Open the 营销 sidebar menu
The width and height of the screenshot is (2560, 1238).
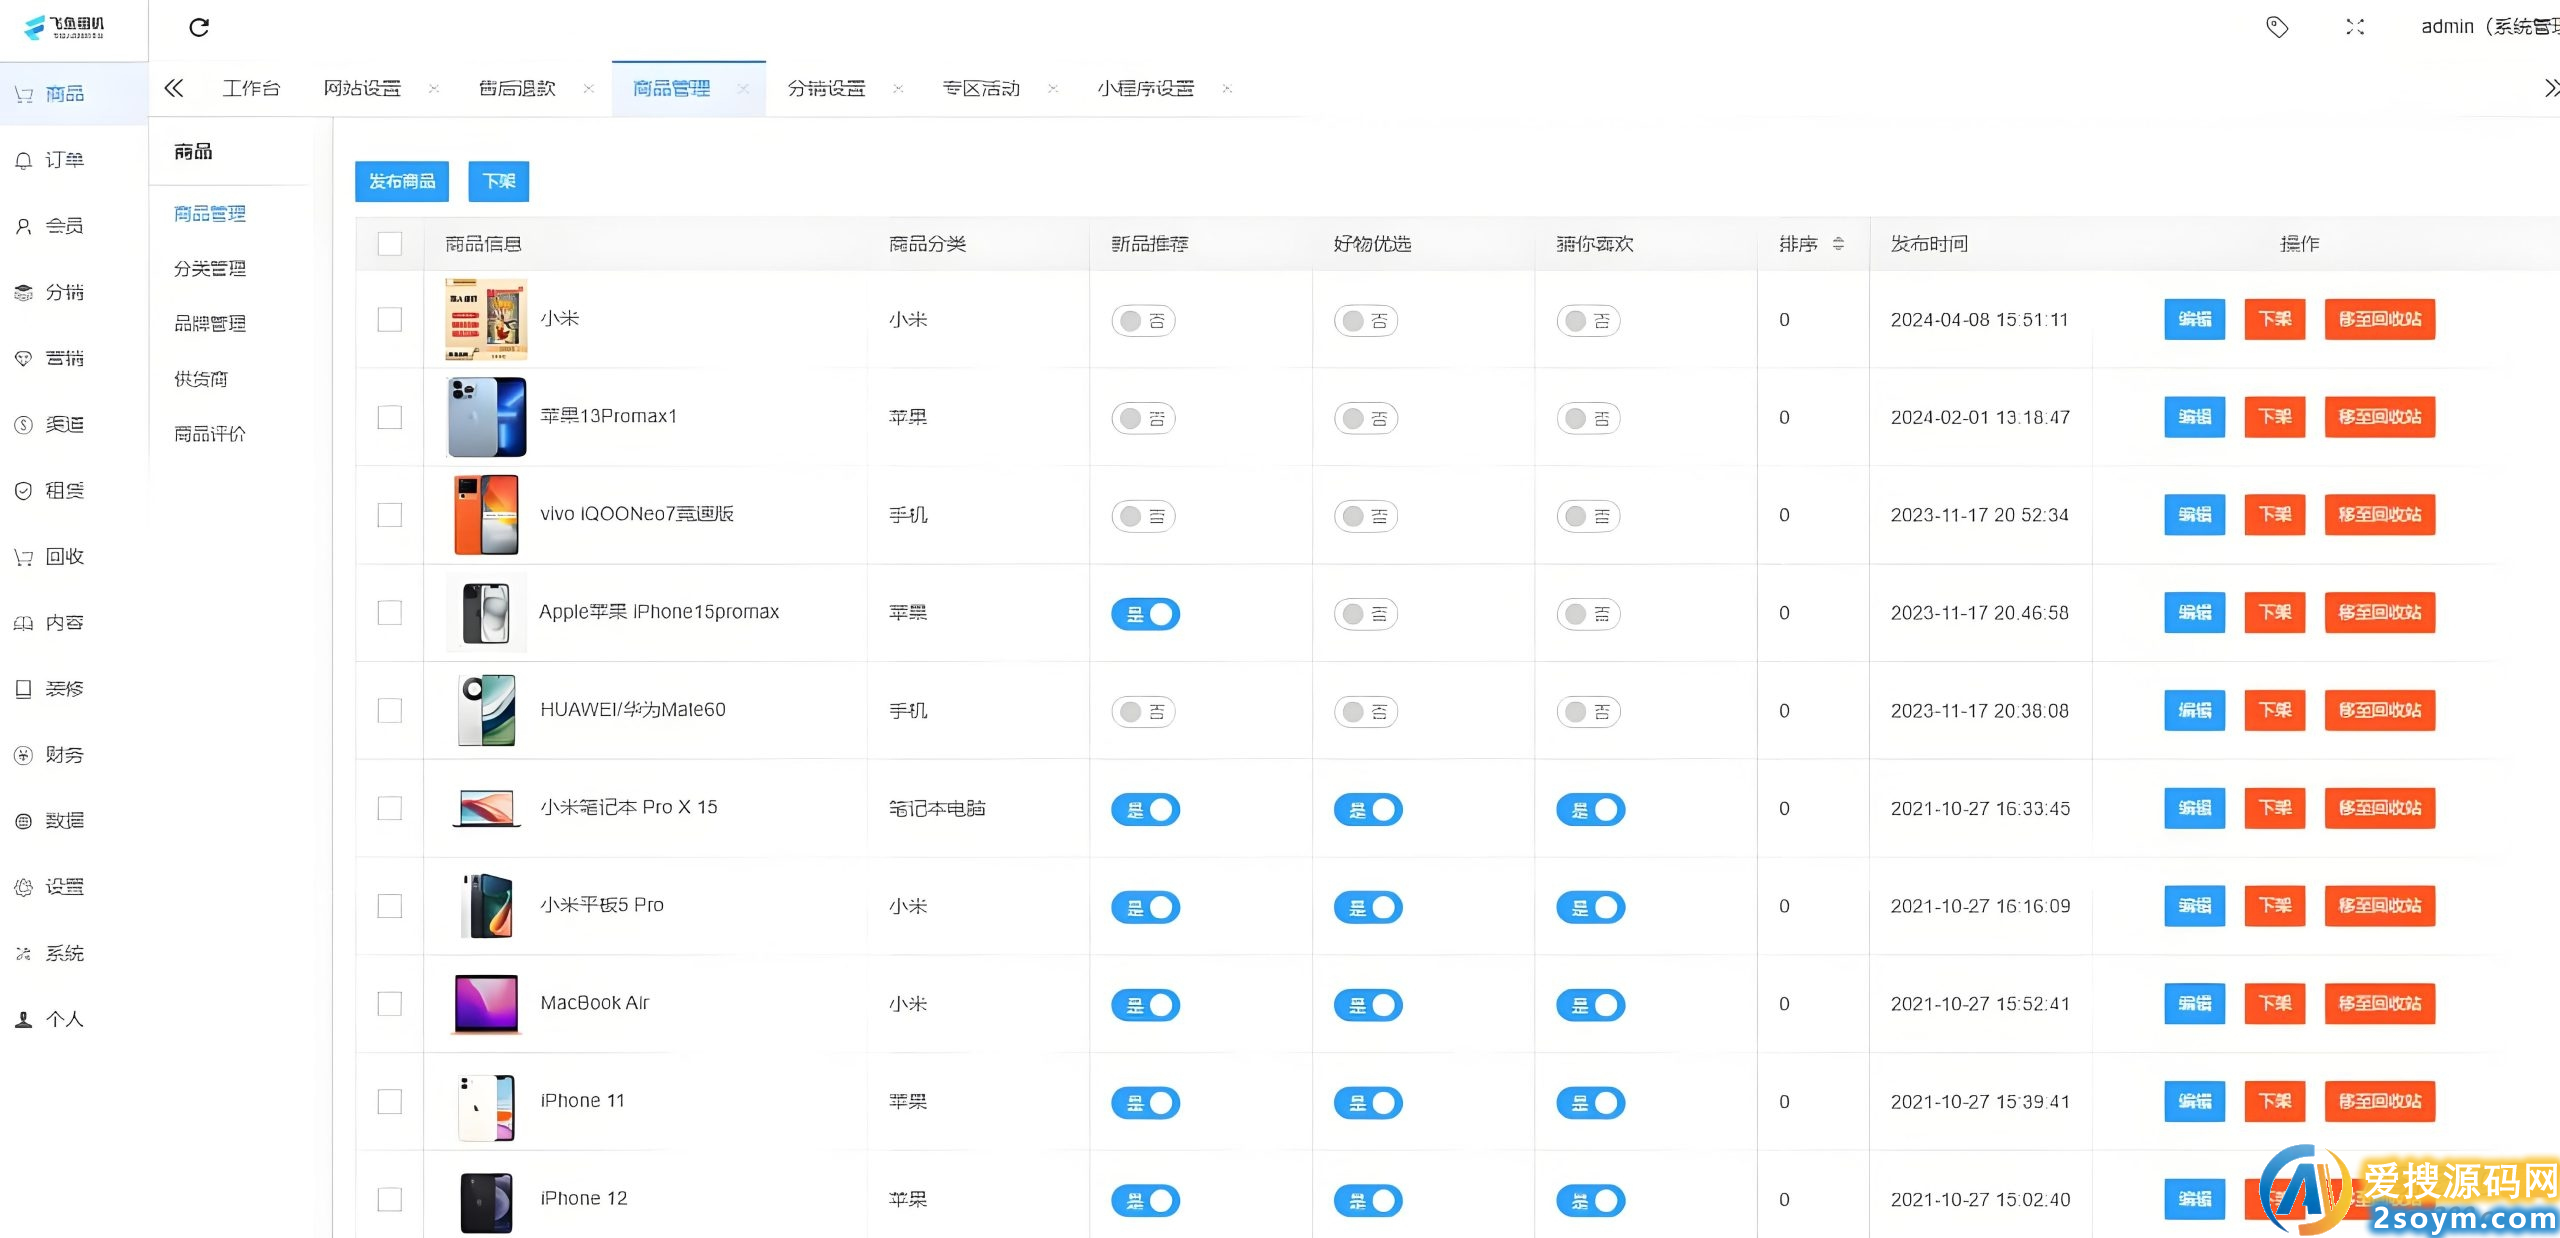coord(74,358)
